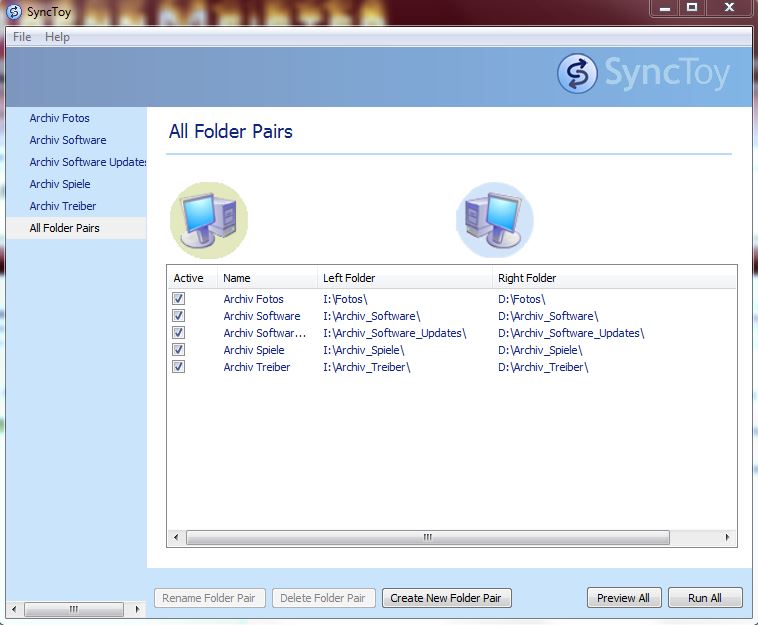758x625 pixels.
Task: Uncheck Active box for Archiv Fotos
Action: [x=178, y=299]
